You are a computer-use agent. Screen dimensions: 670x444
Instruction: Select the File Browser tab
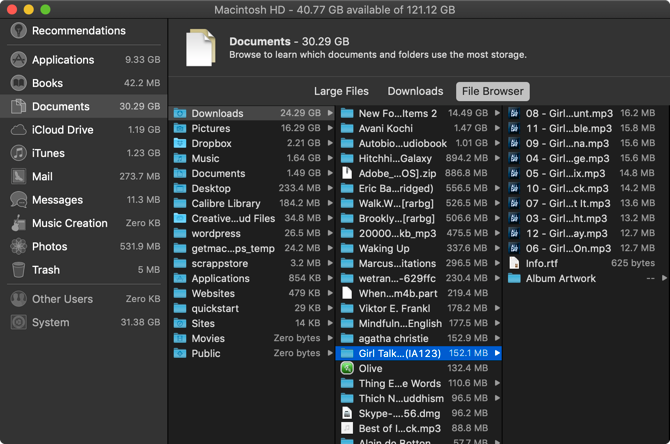tap(491, 92)
